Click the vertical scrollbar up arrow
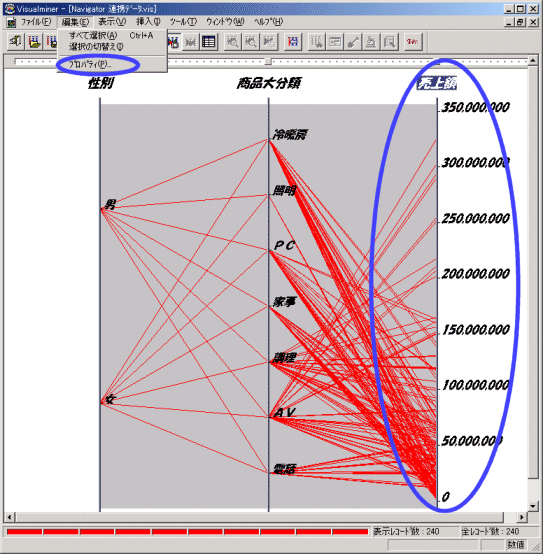 coord(533,61)
